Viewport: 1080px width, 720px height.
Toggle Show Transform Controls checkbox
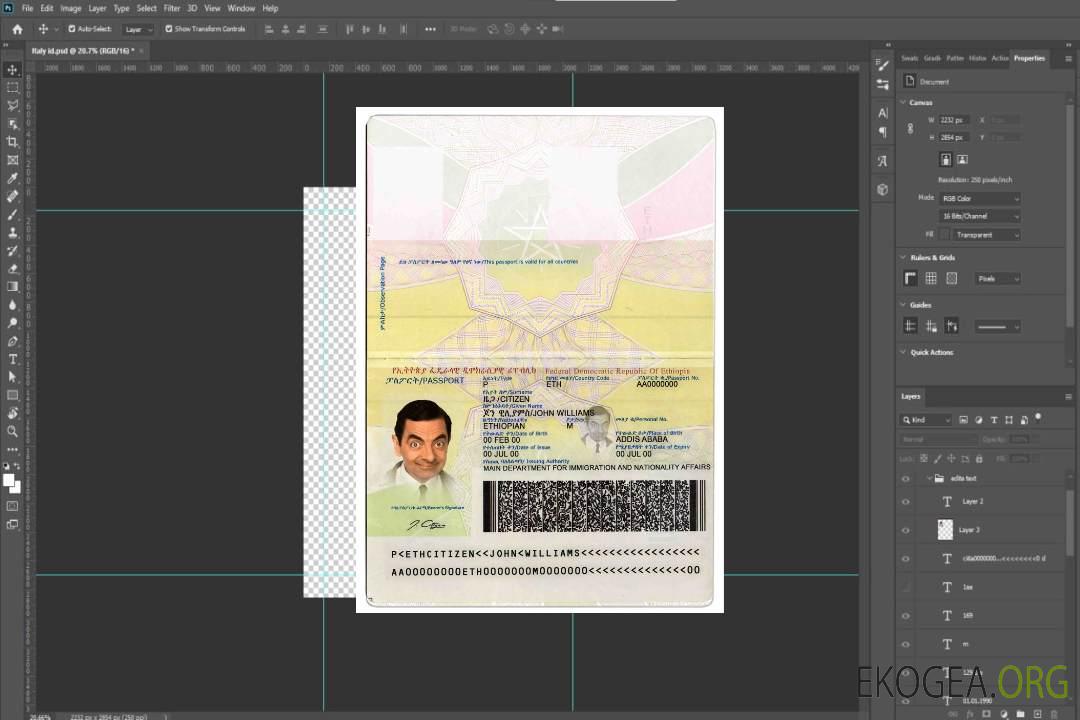tap(169, 29)
